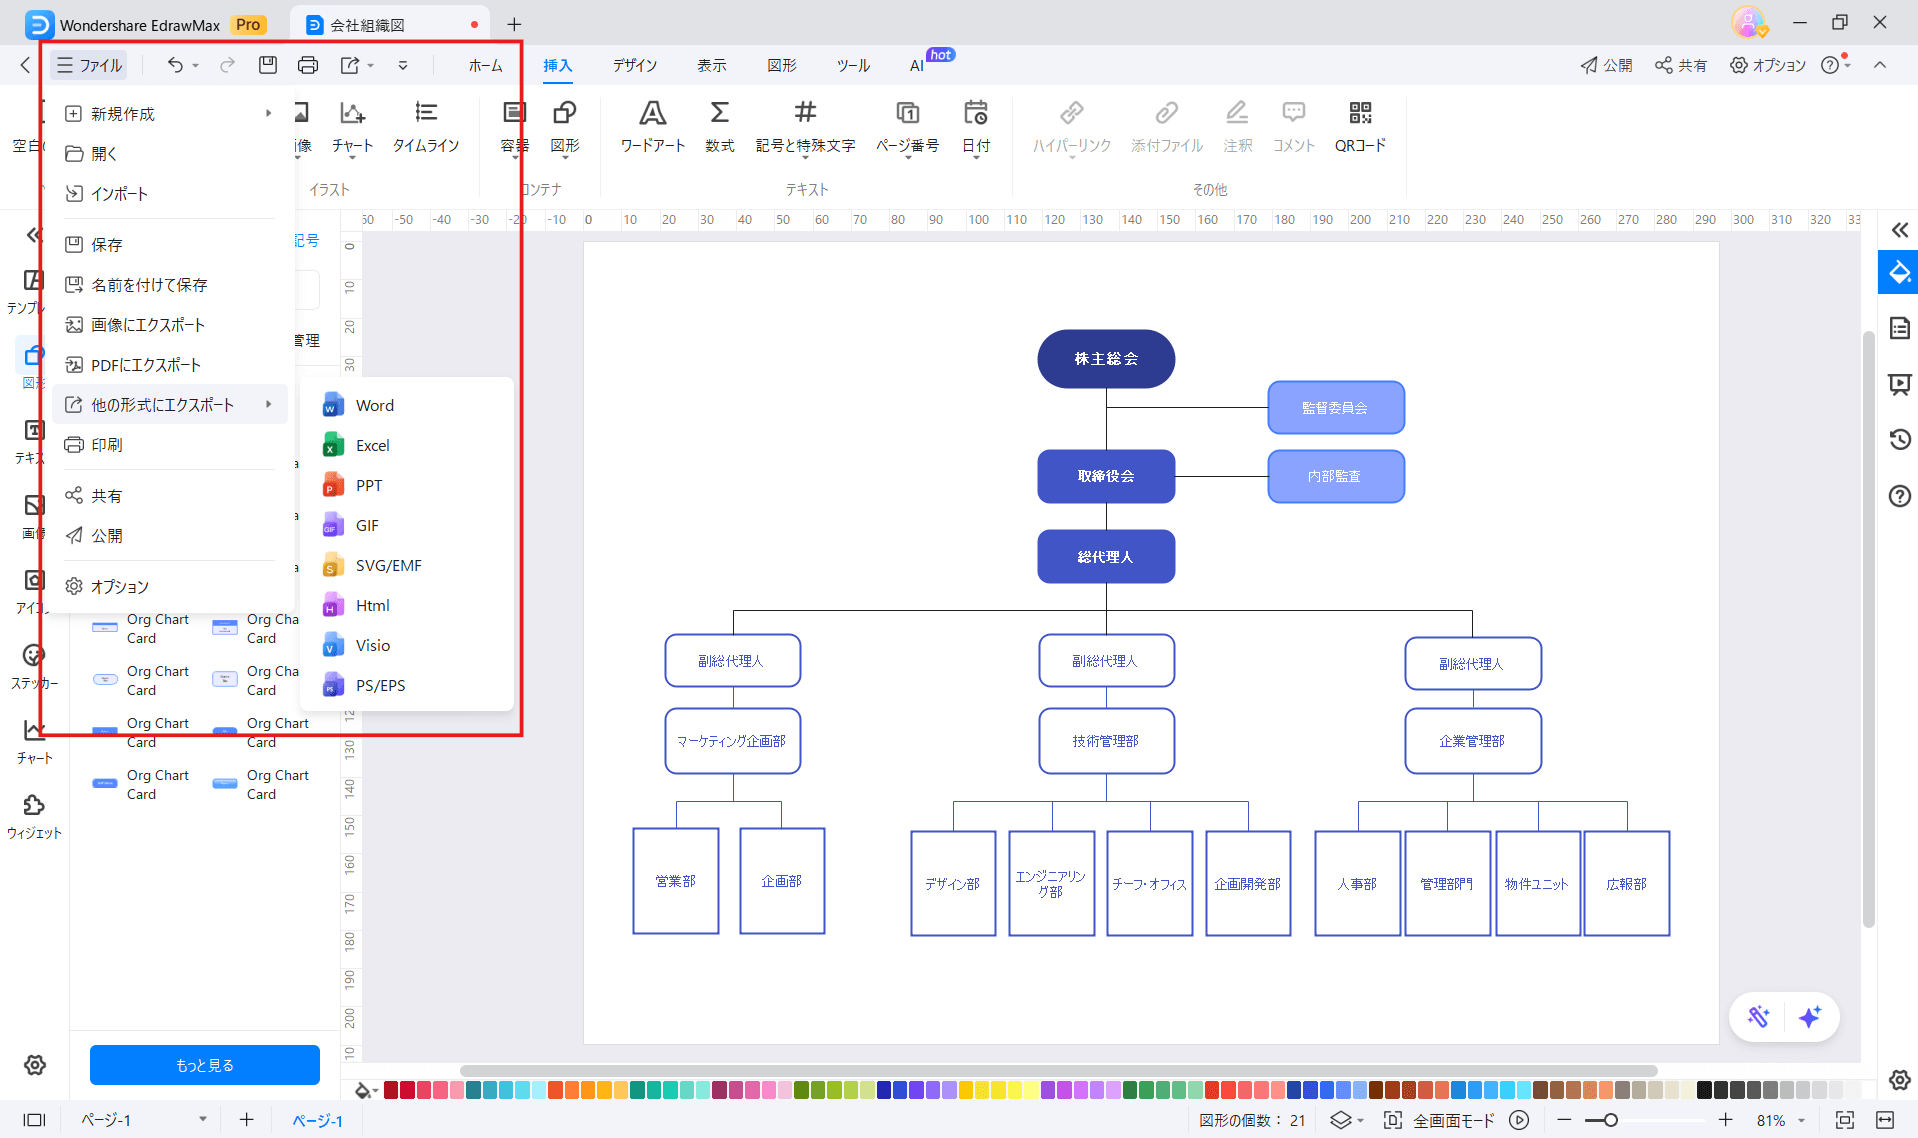1918x1138 pixels.
Task: Click the fill bucket icon beside color palette
Action: [362, 1090]
